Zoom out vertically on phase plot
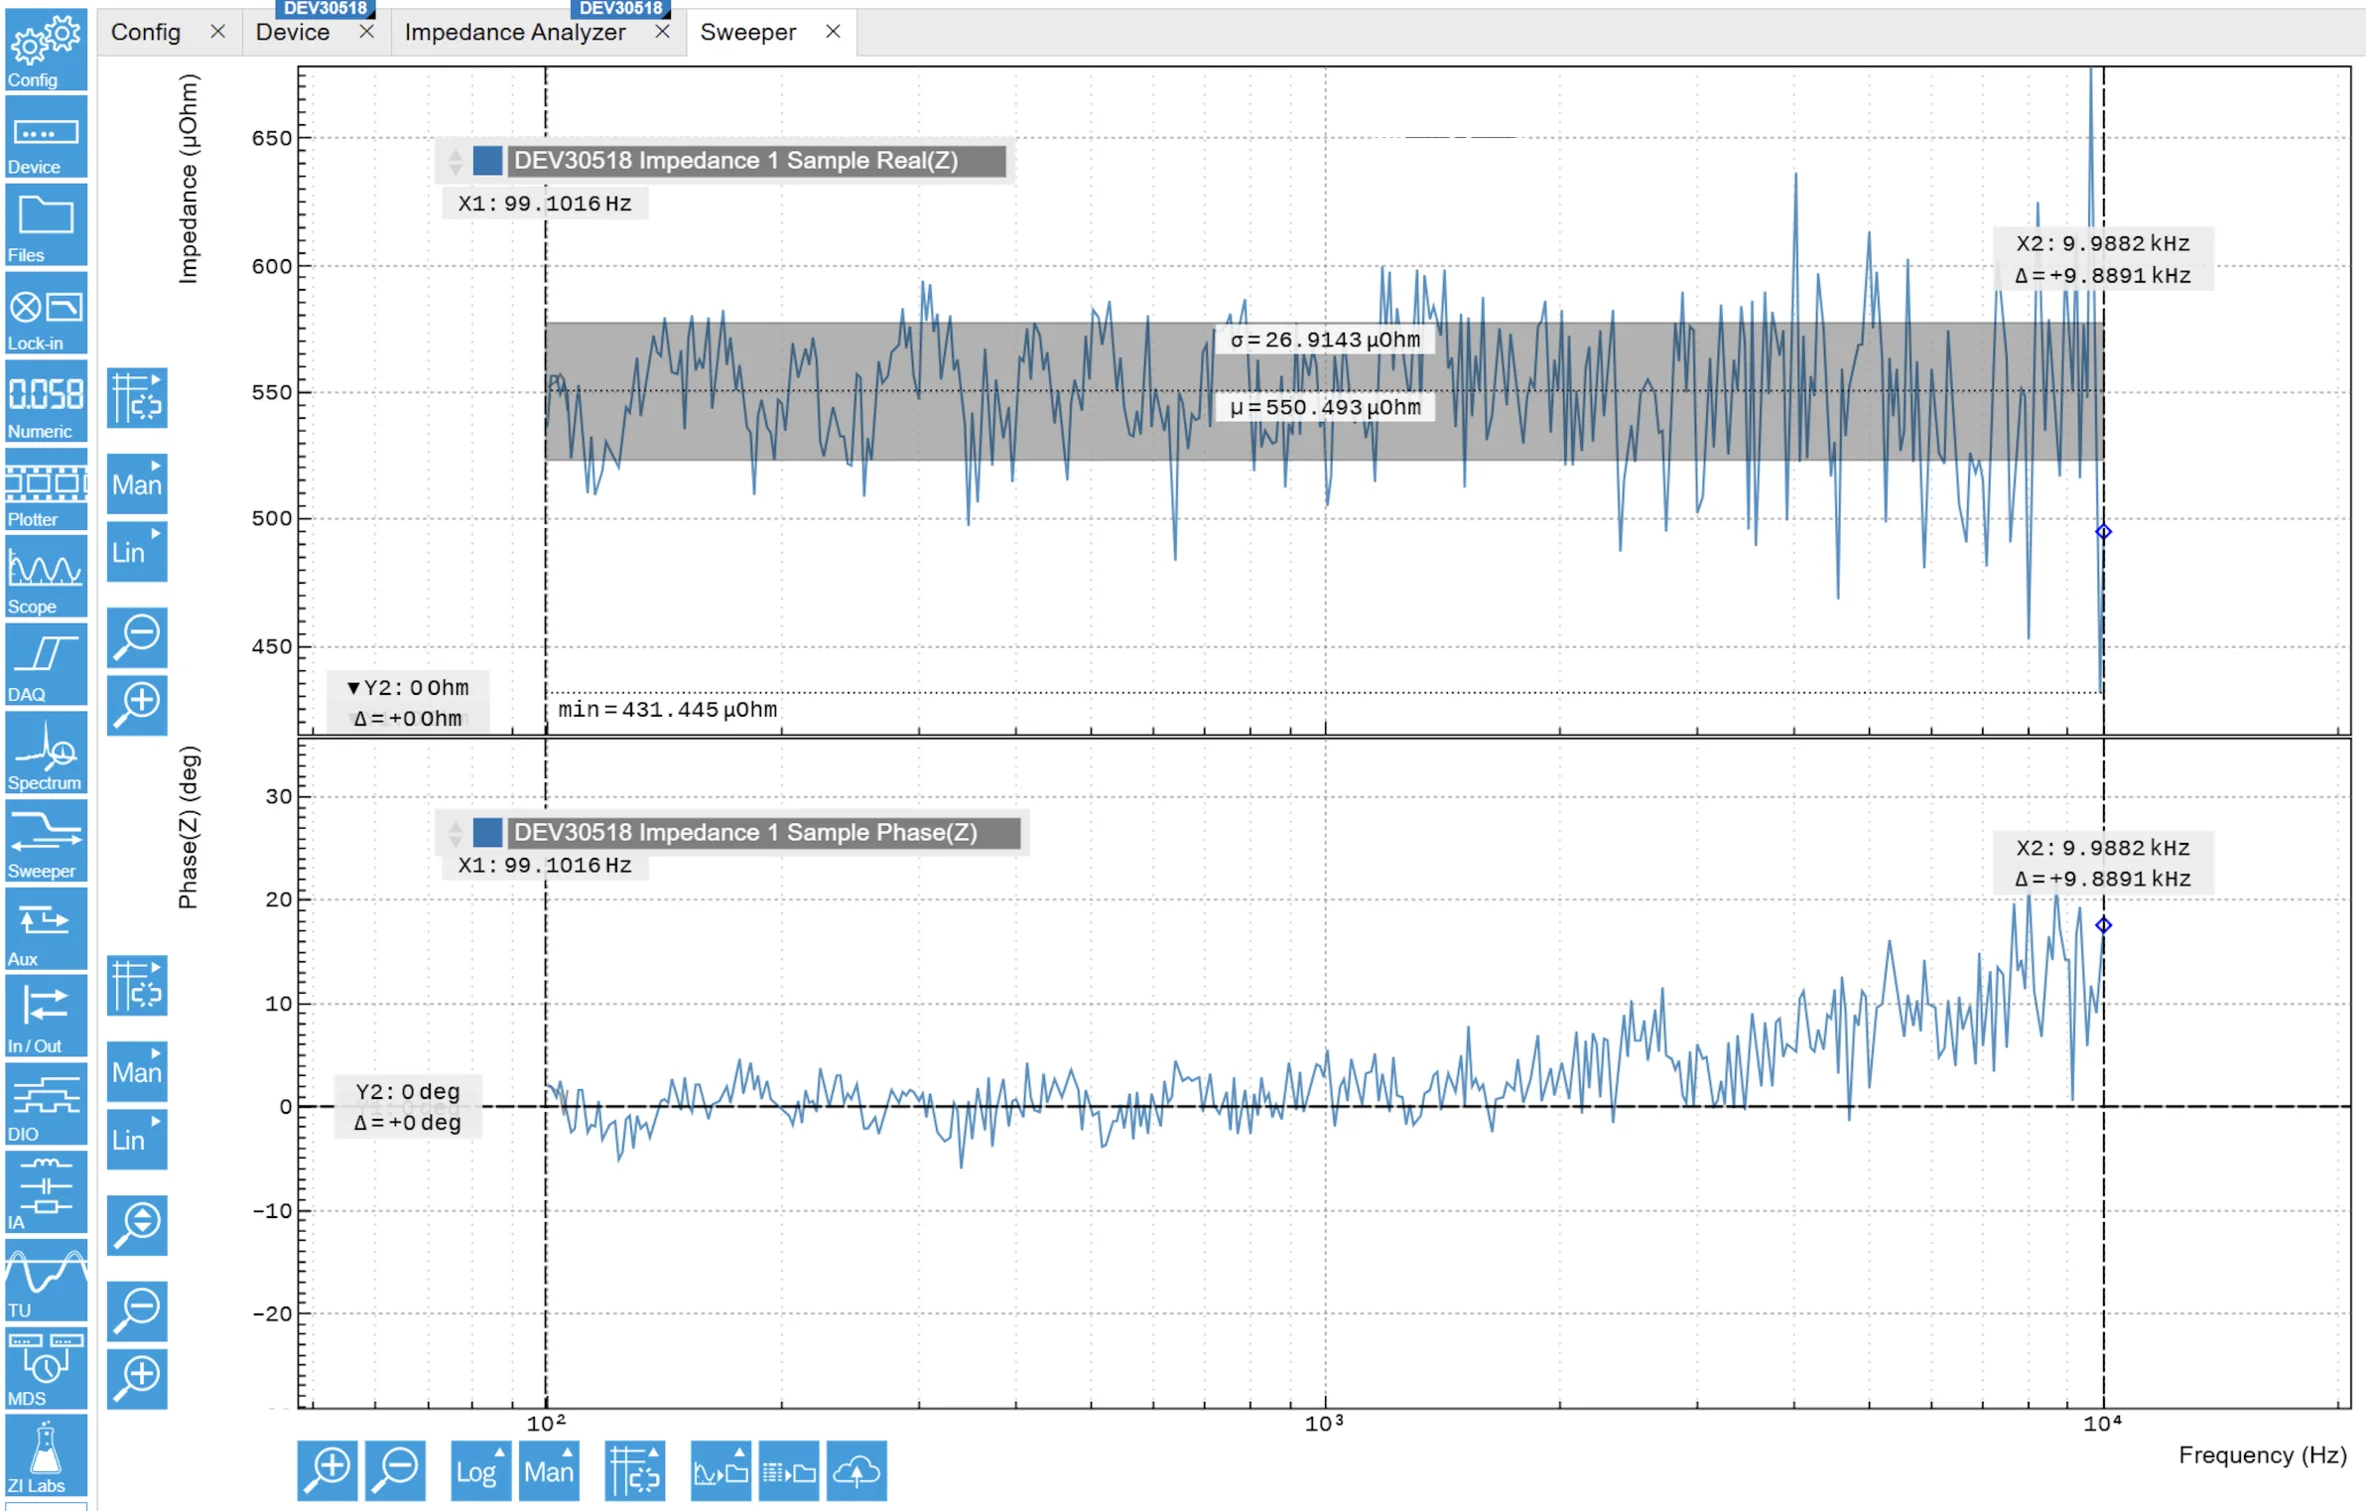2366x1511 pixels. [137, 1311]
